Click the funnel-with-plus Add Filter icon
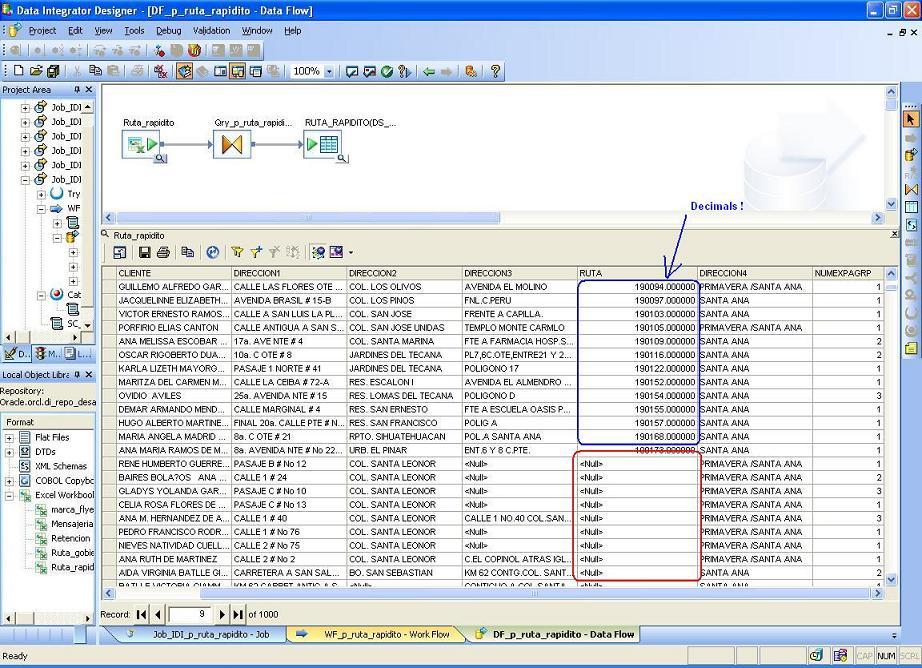 (x=256, y=252)
